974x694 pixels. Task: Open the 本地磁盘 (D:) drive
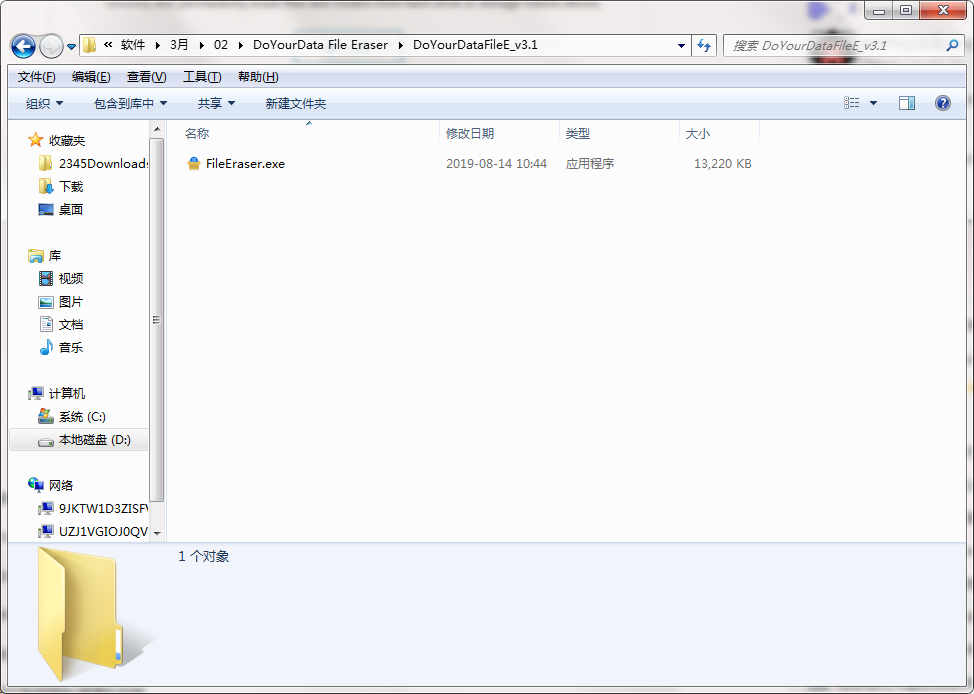tap(94, 440)
